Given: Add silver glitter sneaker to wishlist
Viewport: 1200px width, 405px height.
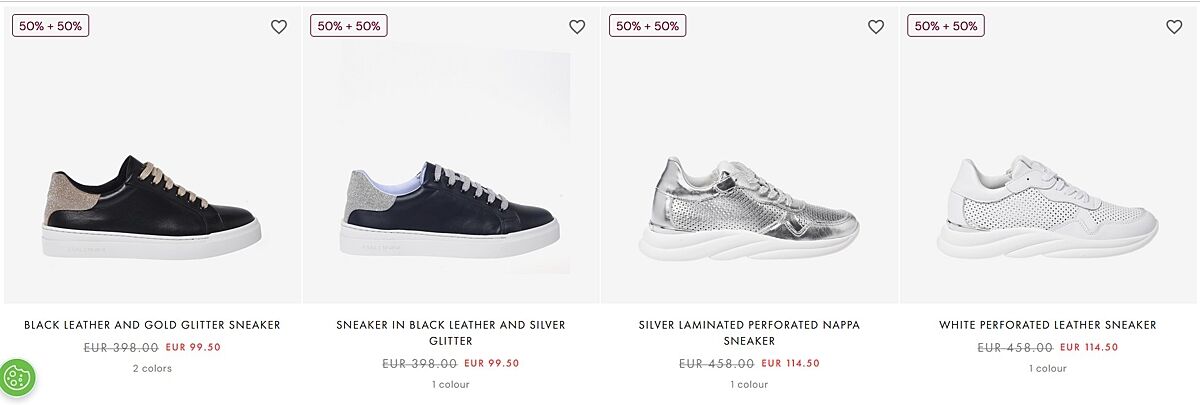Looking at the screenshot, I should (x=577, y=27).
